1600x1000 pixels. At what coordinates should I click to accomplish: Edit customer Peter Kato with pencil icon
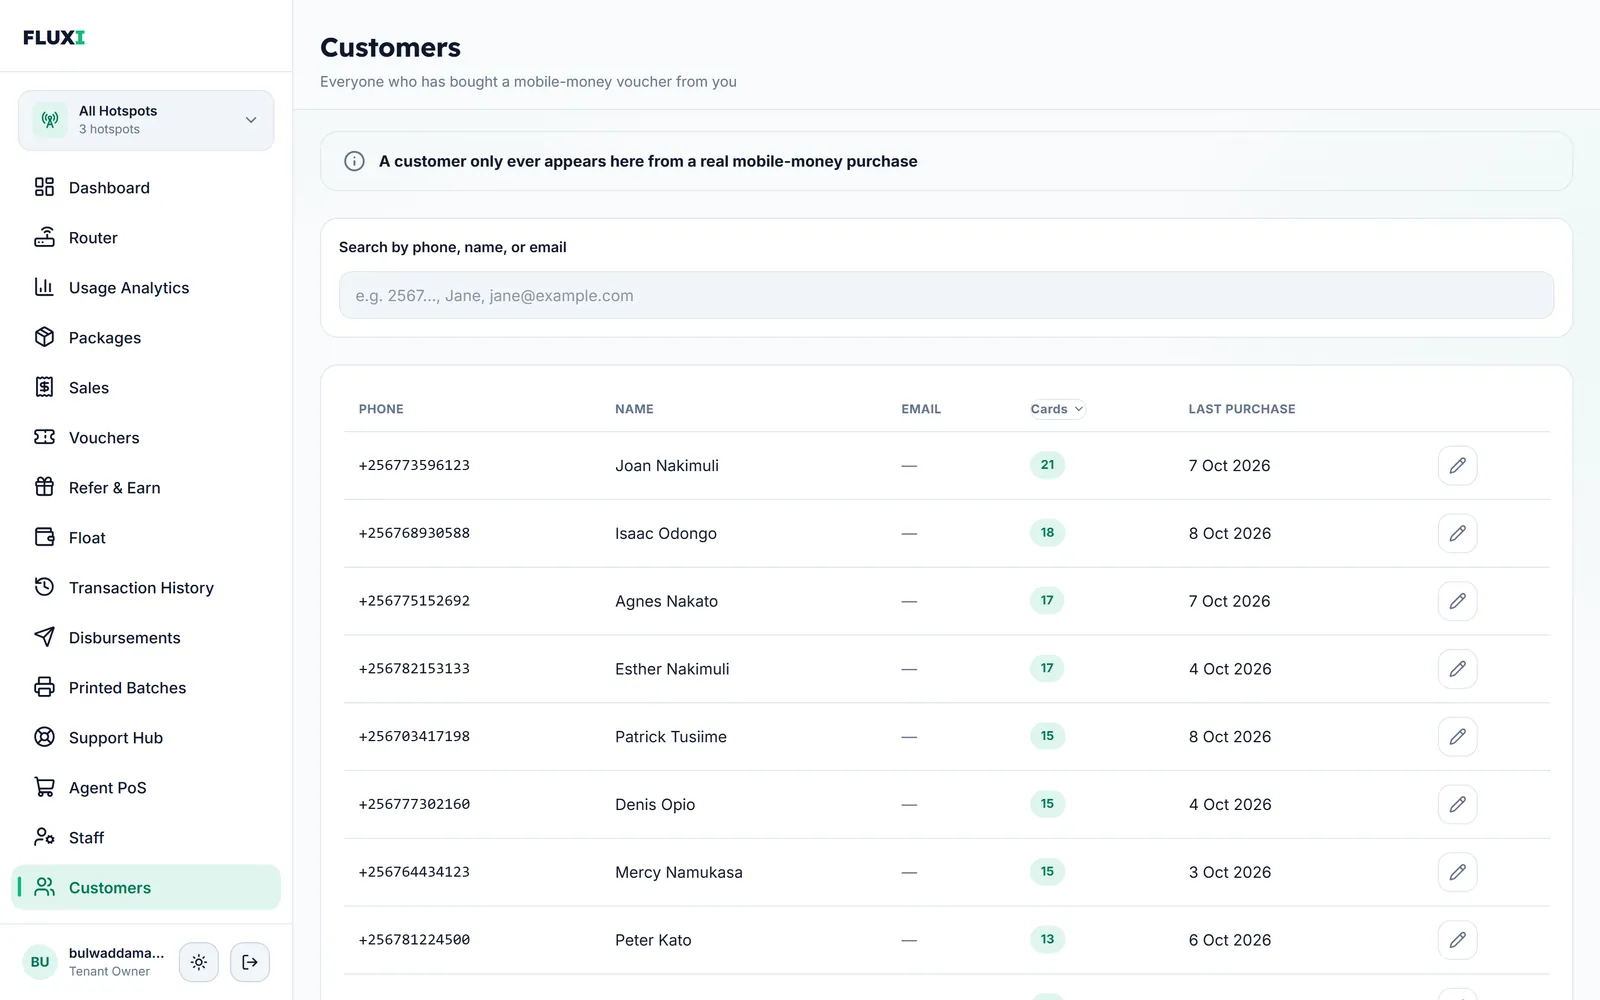coord(1457,940)
